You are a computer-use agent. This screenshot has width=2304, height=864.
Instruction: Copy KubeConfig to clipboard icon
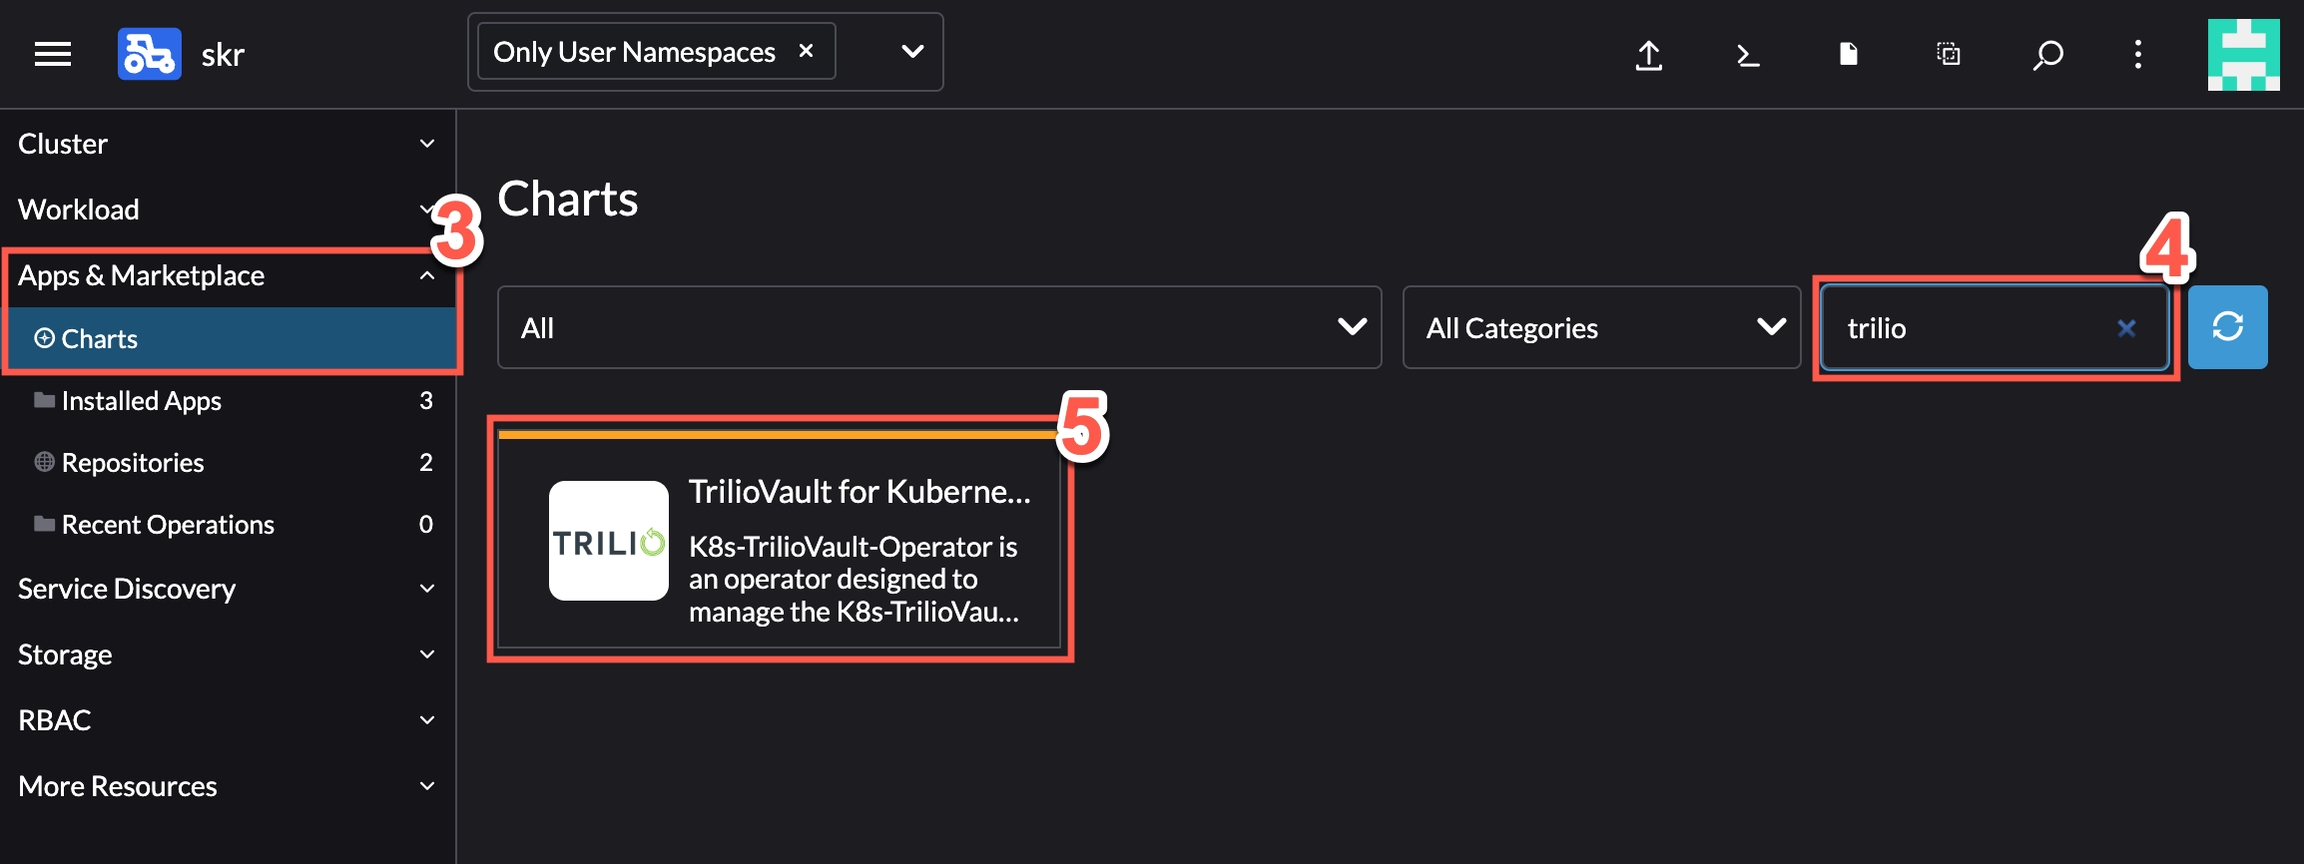click(x=1948, y=54)
